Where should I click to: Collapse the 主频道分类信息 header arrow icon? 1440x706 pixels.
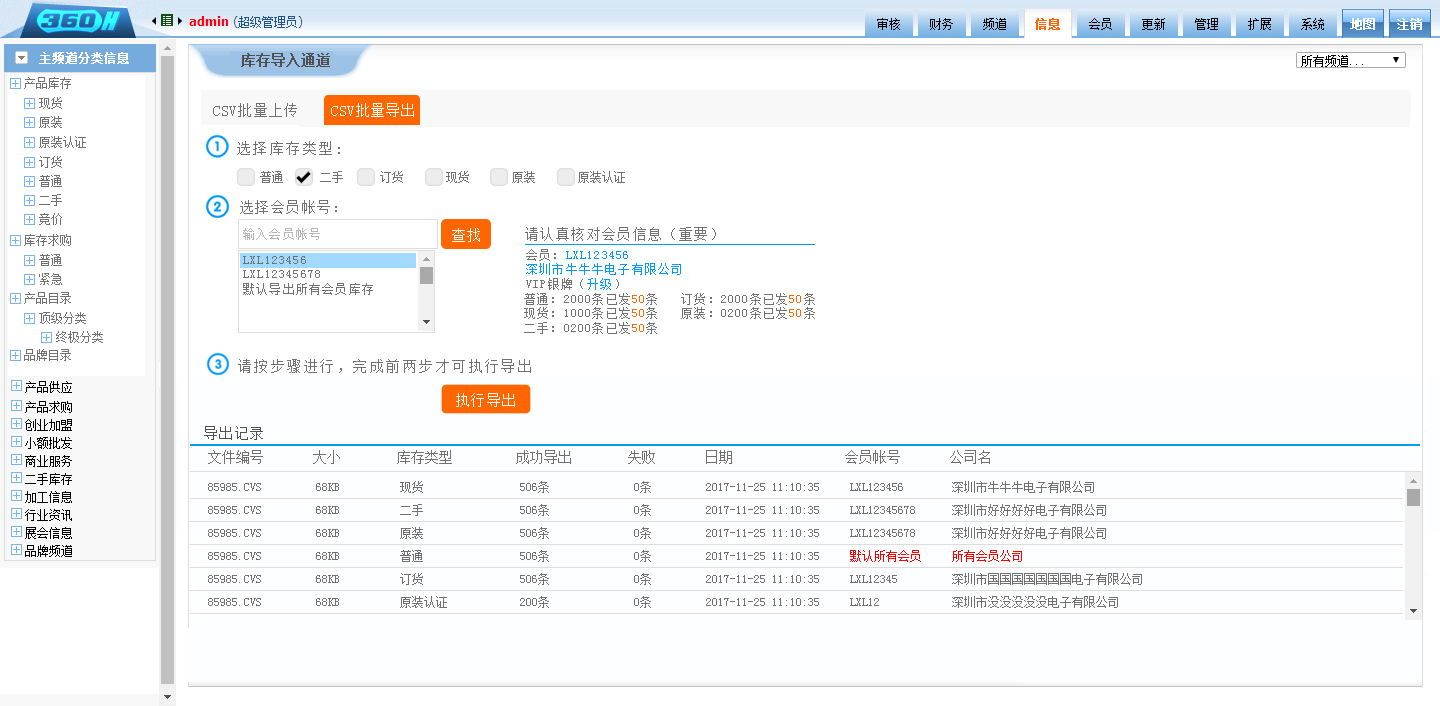click(x=21, y=58)
